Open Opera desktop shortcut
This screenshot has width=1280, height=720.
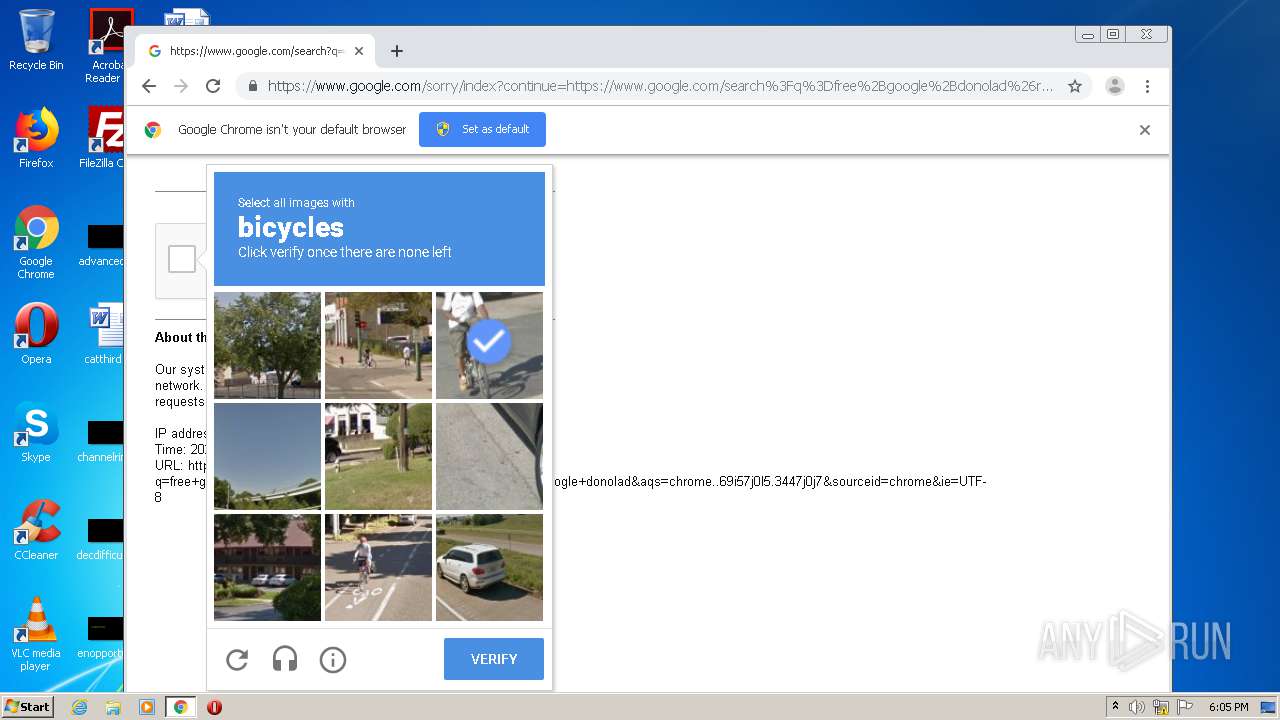(x=36, y=333)
